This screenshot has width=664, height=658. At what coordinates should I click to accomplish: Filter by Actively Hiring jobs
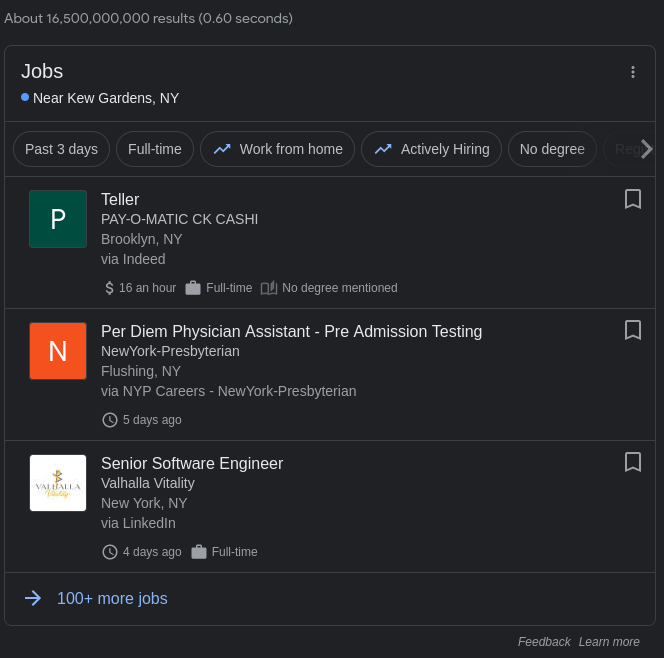pos(431,149)
